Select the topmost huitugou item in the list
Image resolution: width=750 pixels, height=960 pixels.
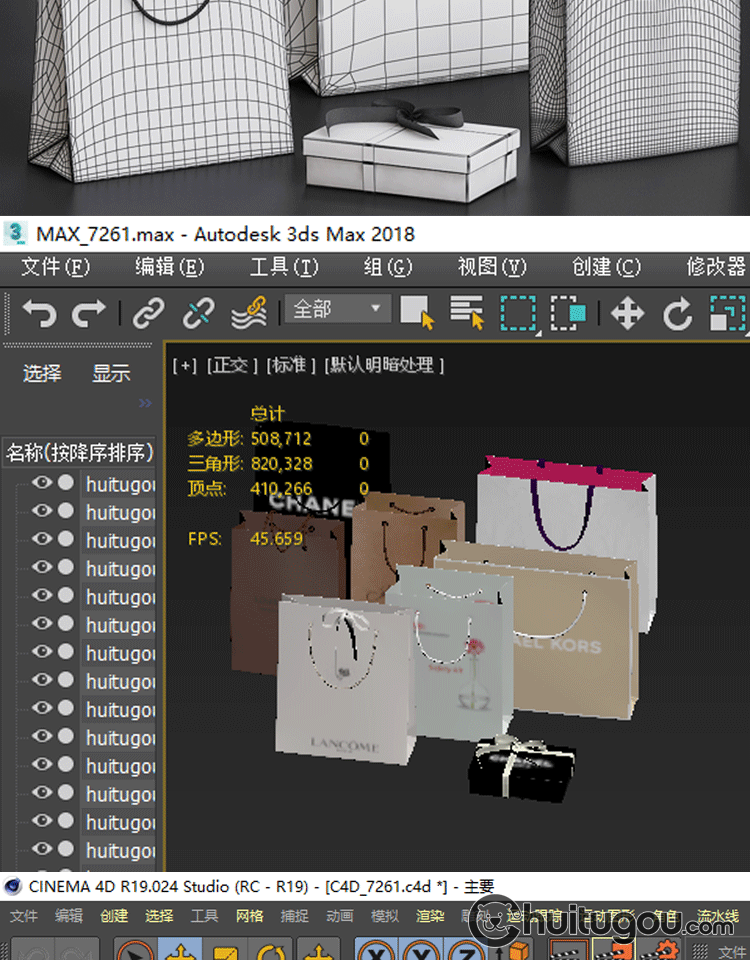pos(119,484)
